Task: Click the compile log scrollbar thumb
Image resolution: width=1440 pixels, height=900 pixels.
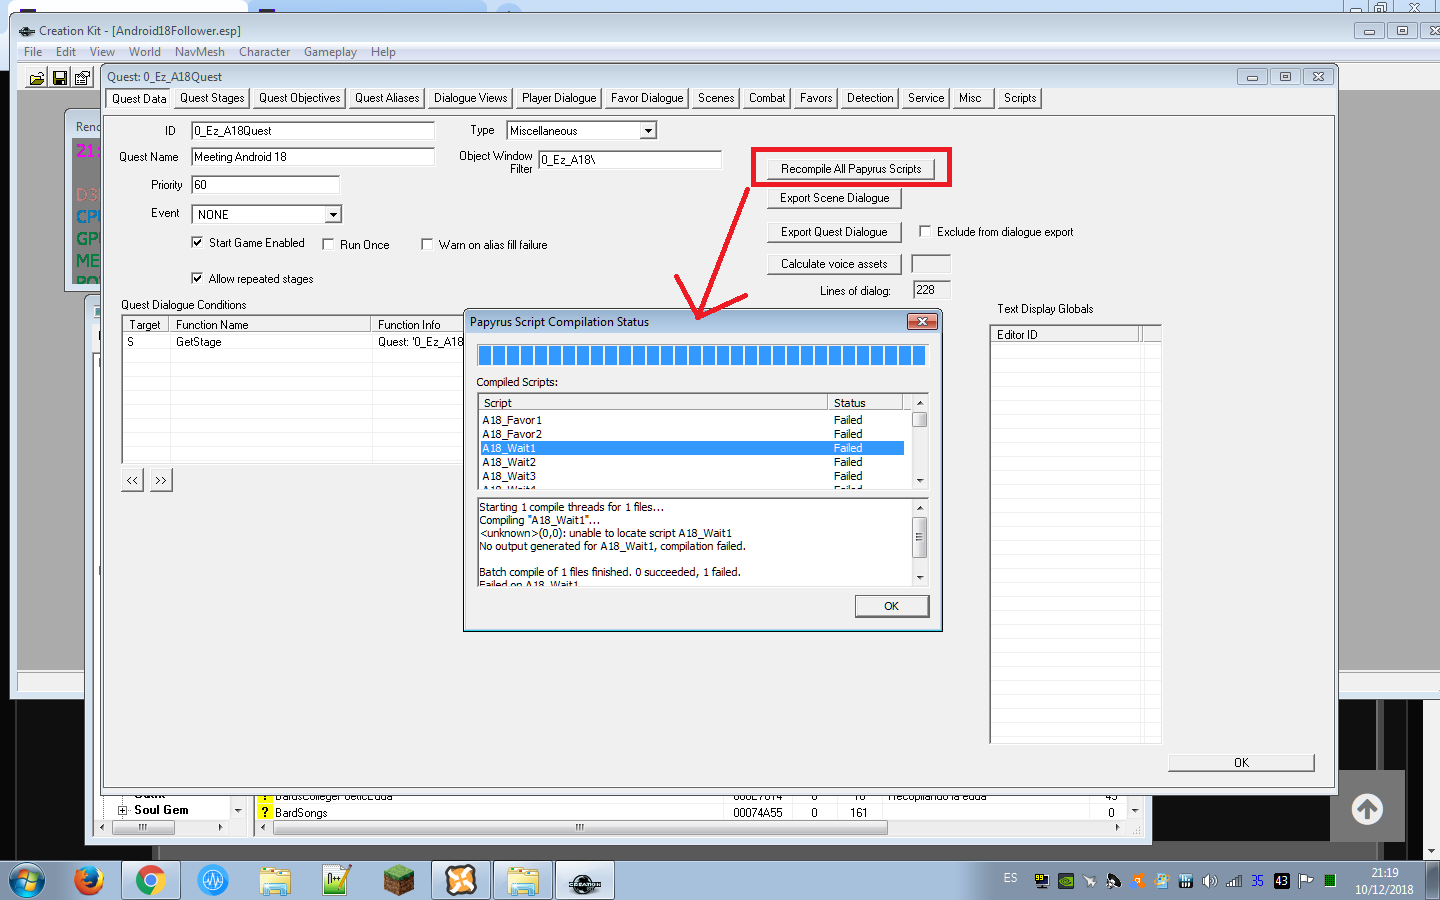Action: pos(920,536)
